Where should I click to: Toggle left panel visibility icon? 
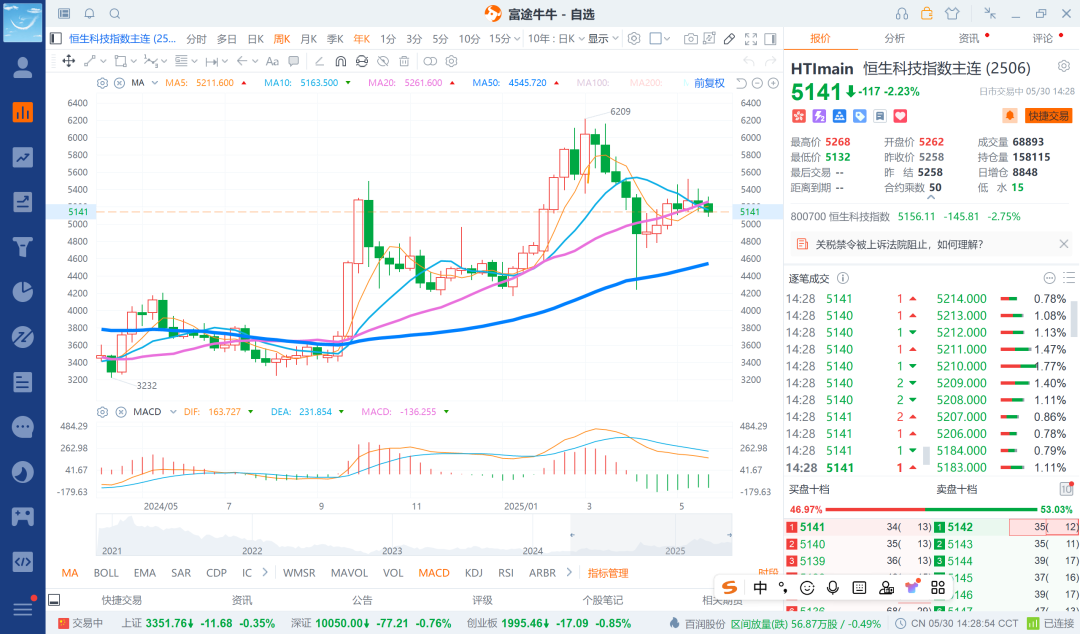pos(56,39)
